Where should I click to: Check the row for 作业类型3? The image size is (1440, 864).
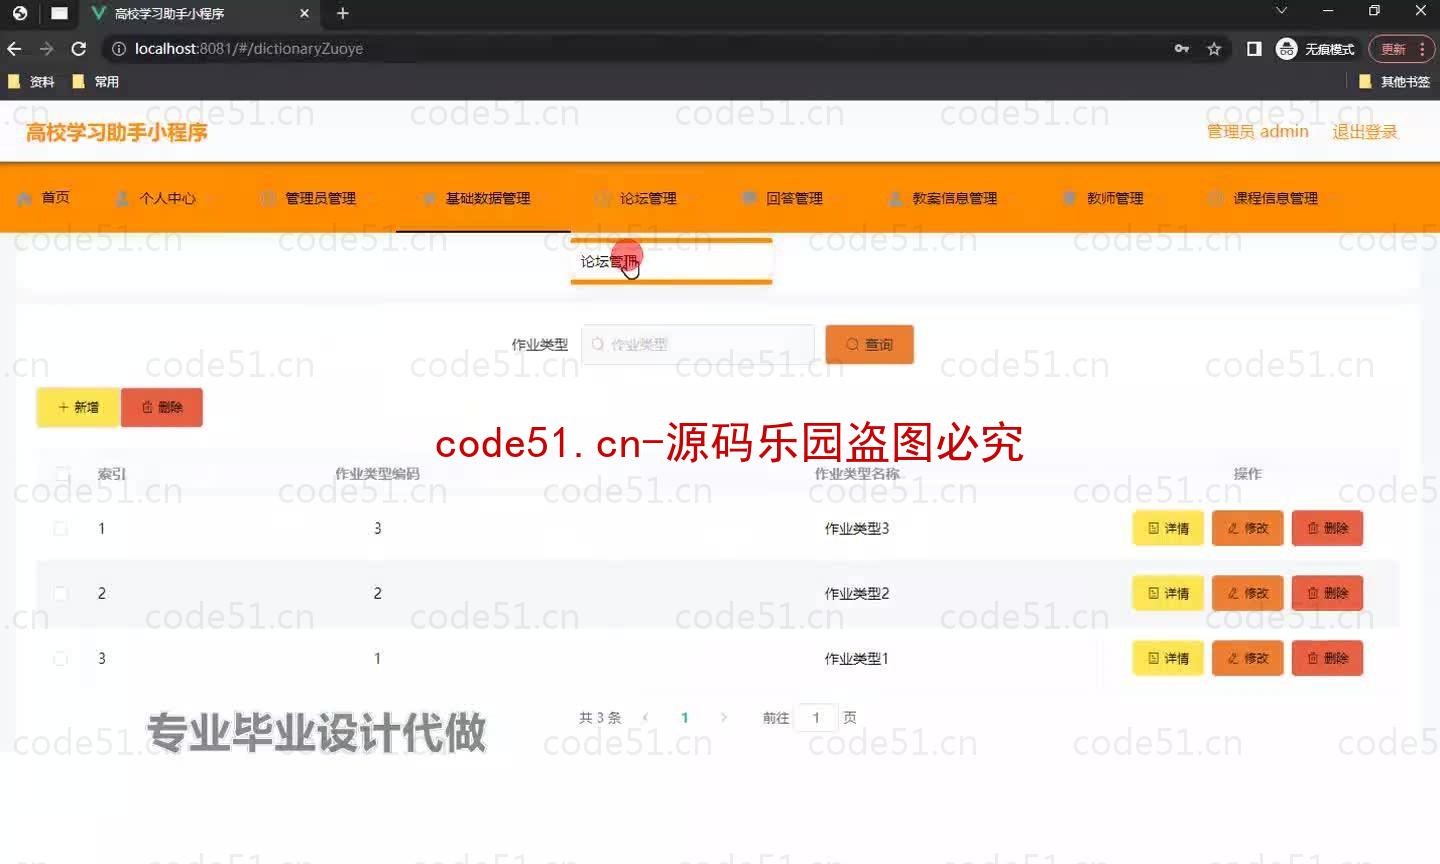[x=60, y=528]
